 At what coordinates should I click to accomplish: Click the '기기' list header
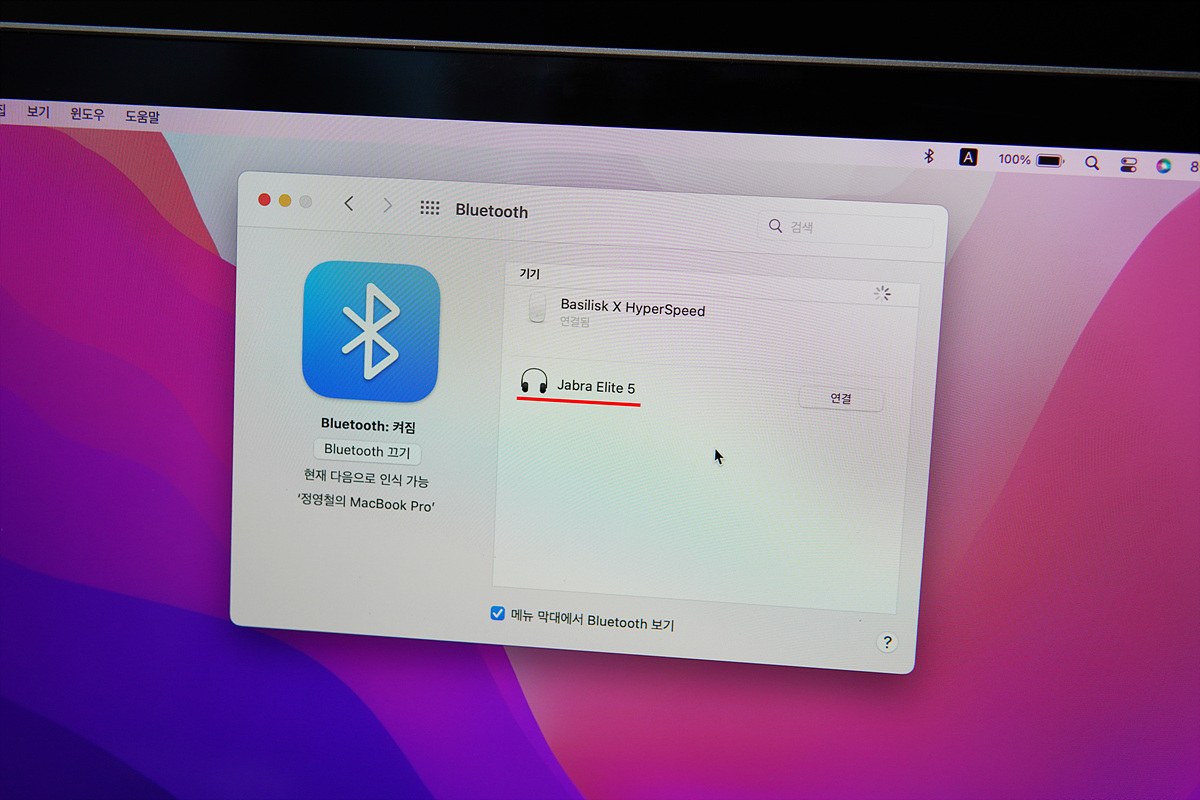click(x=529, y=273)
